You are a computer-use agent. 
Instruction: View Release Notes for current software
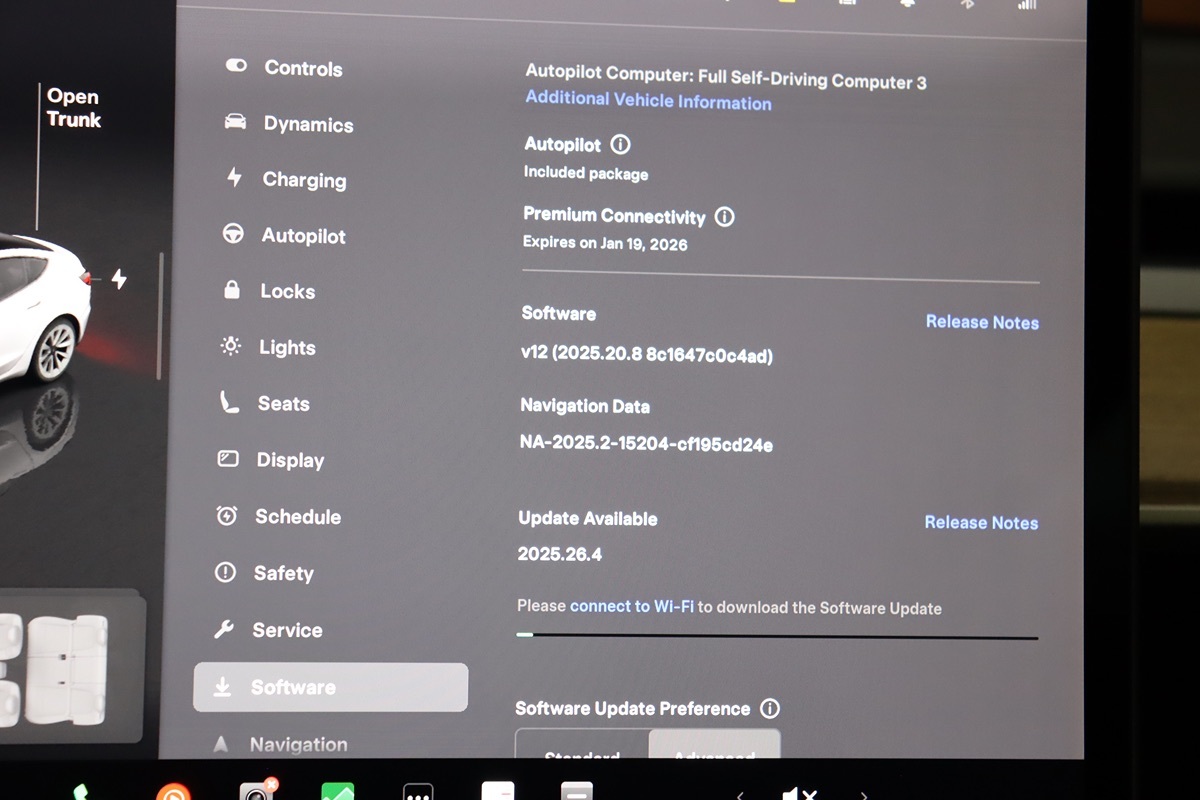click(x=981, y=322)
